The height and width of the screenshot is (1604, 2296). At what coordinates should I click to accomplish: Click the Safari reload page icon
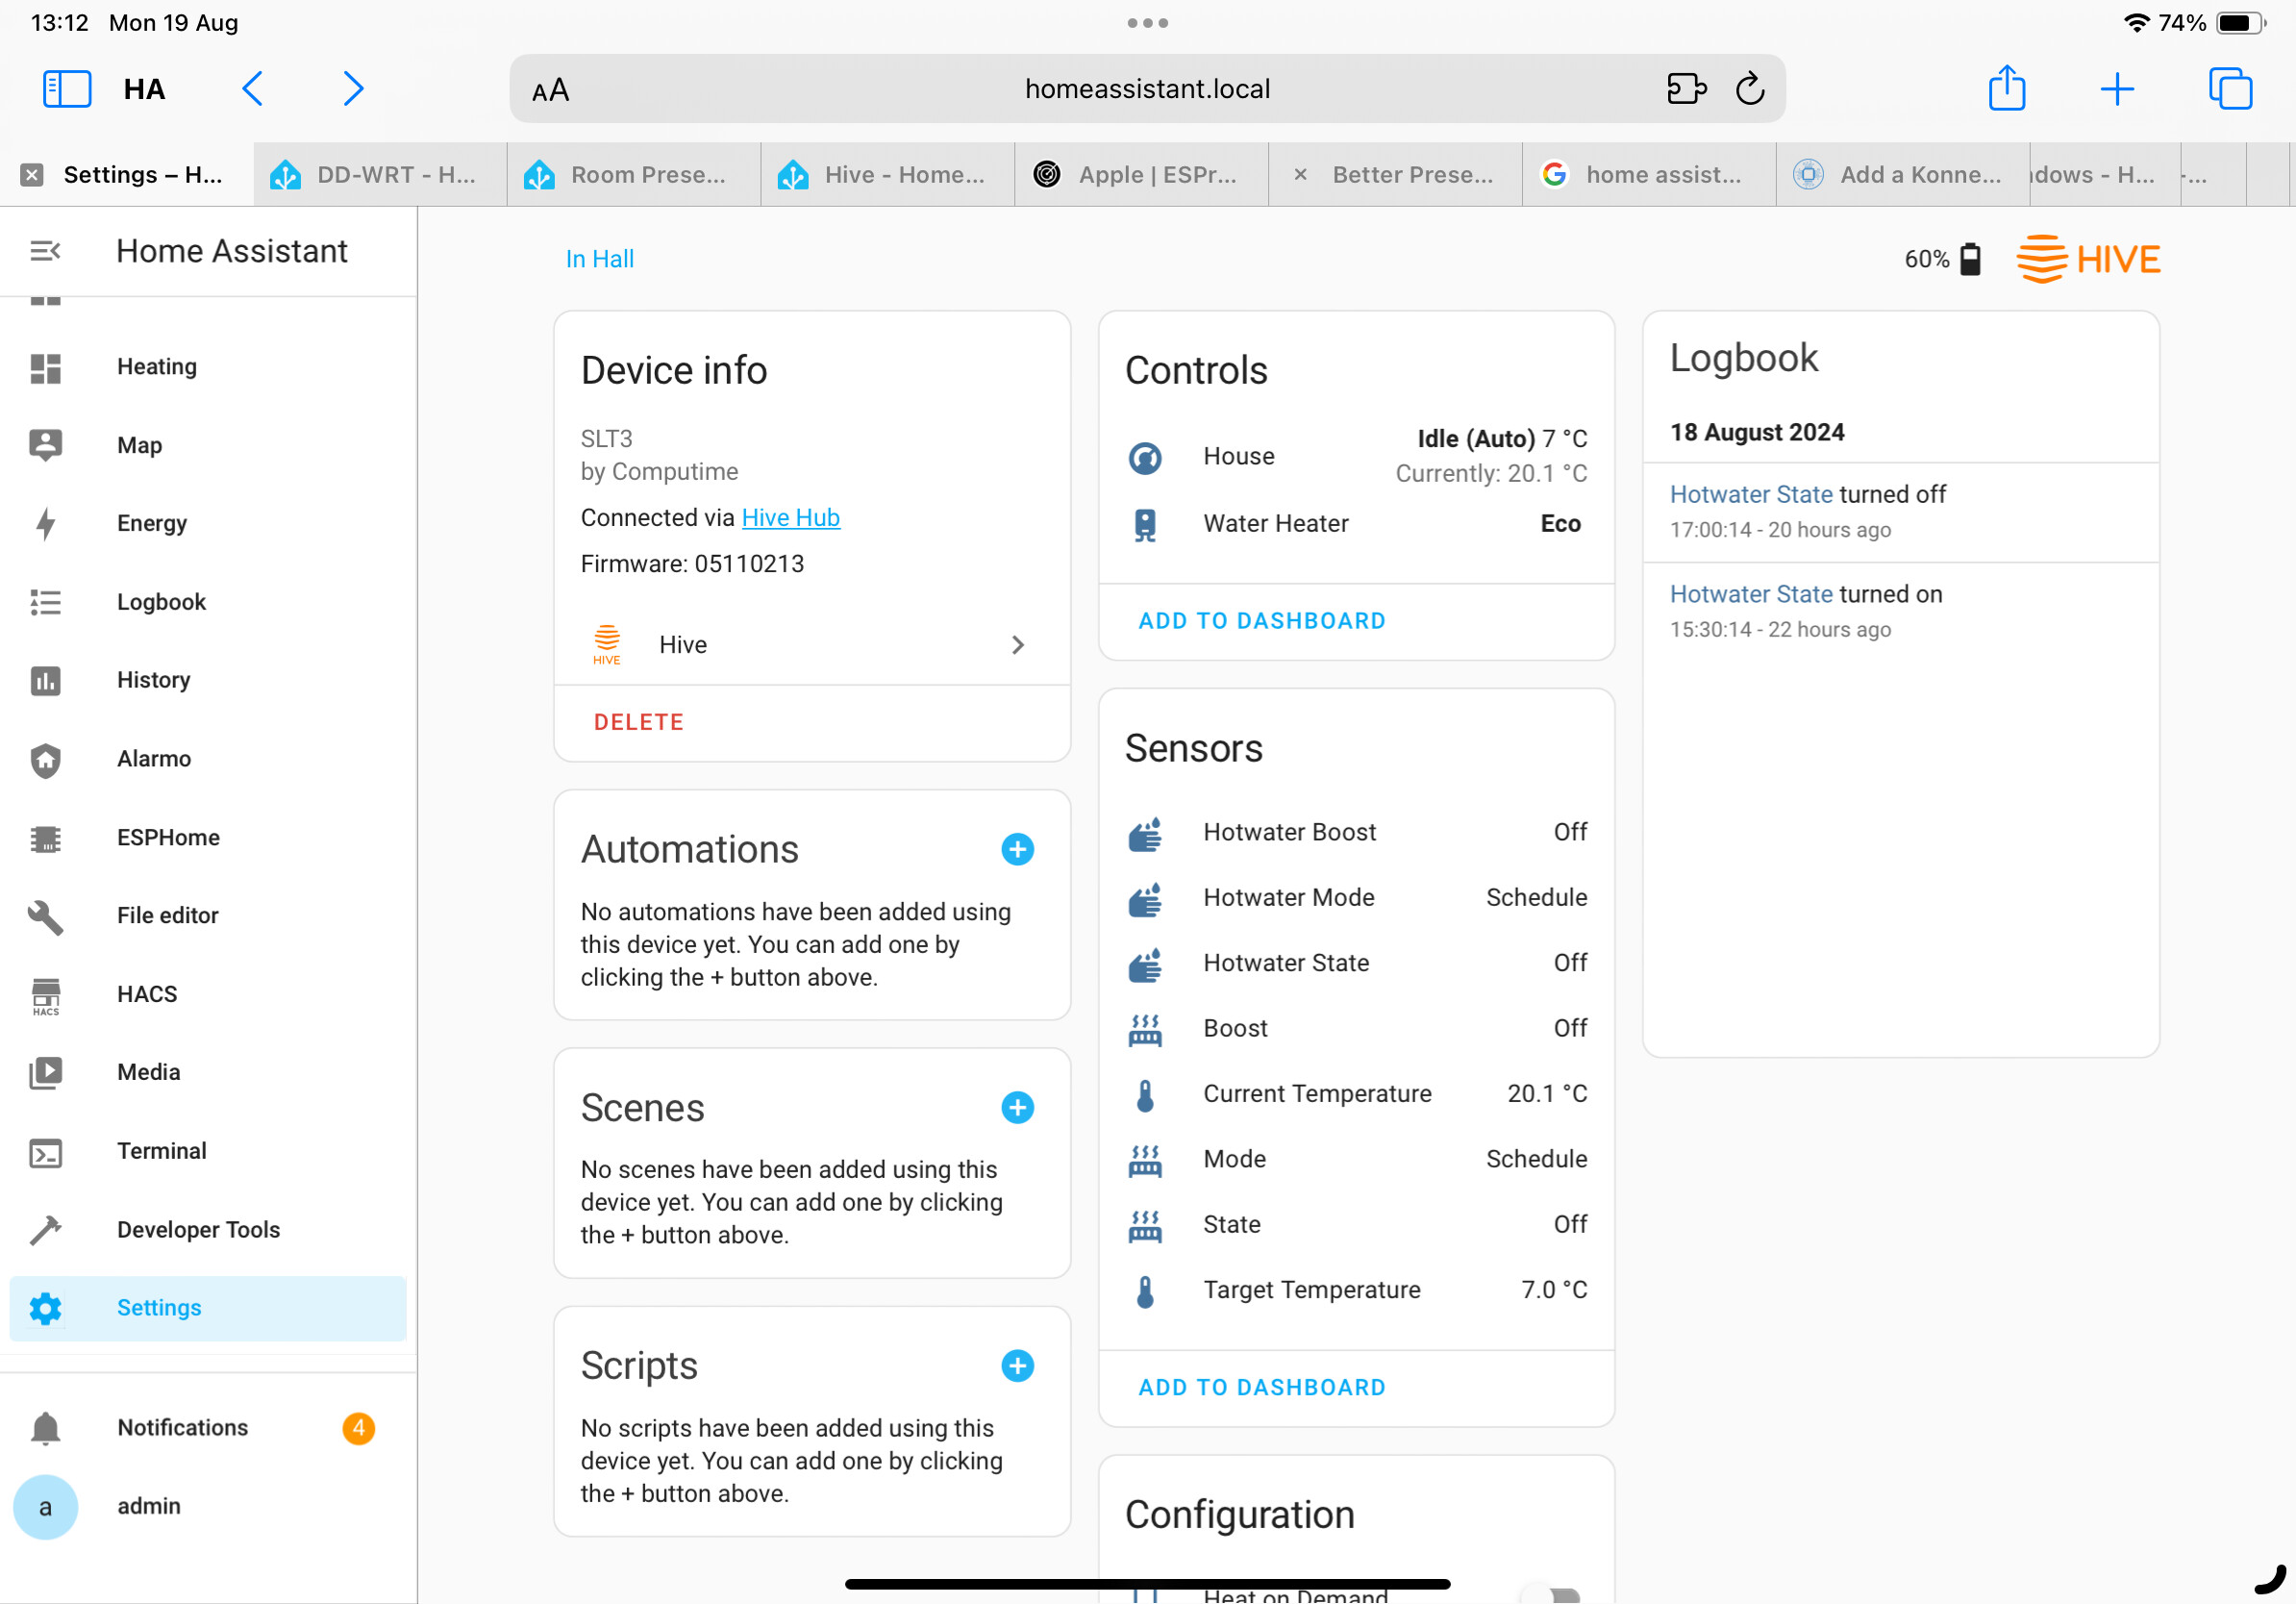click(x=1750, y=89)
